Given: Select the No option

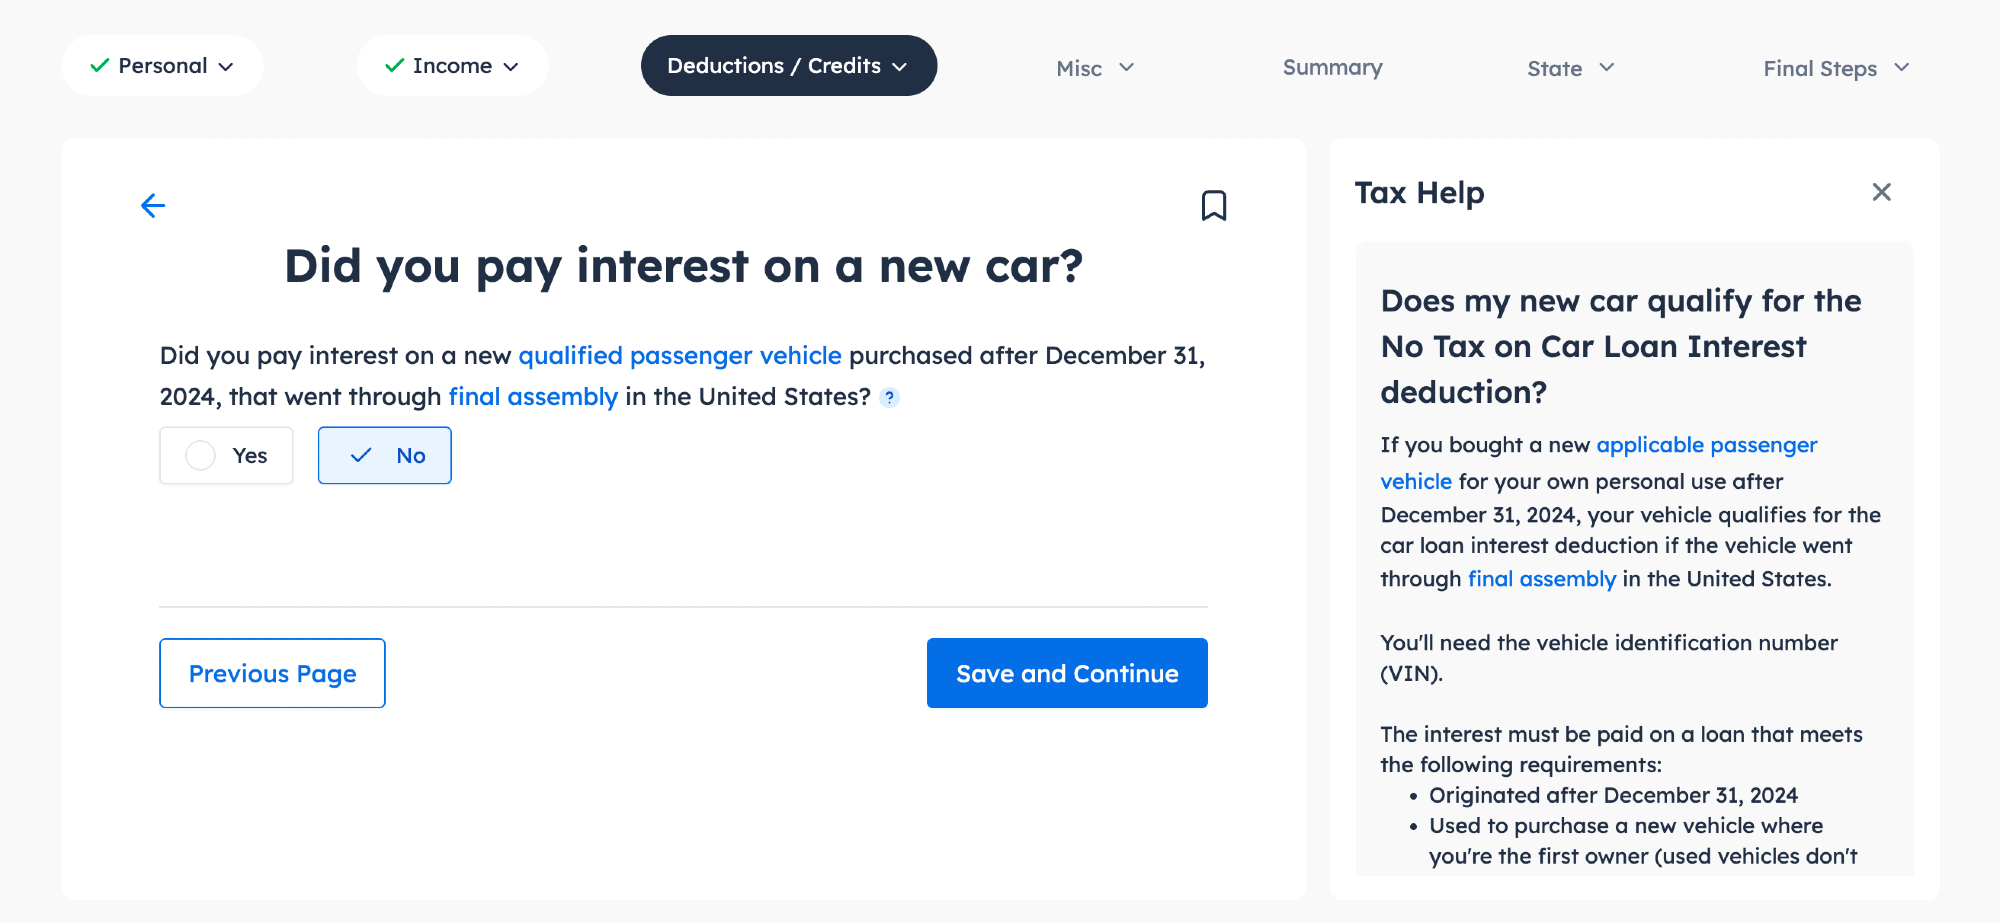Looking at the screenshot, I should click(385, 456).
